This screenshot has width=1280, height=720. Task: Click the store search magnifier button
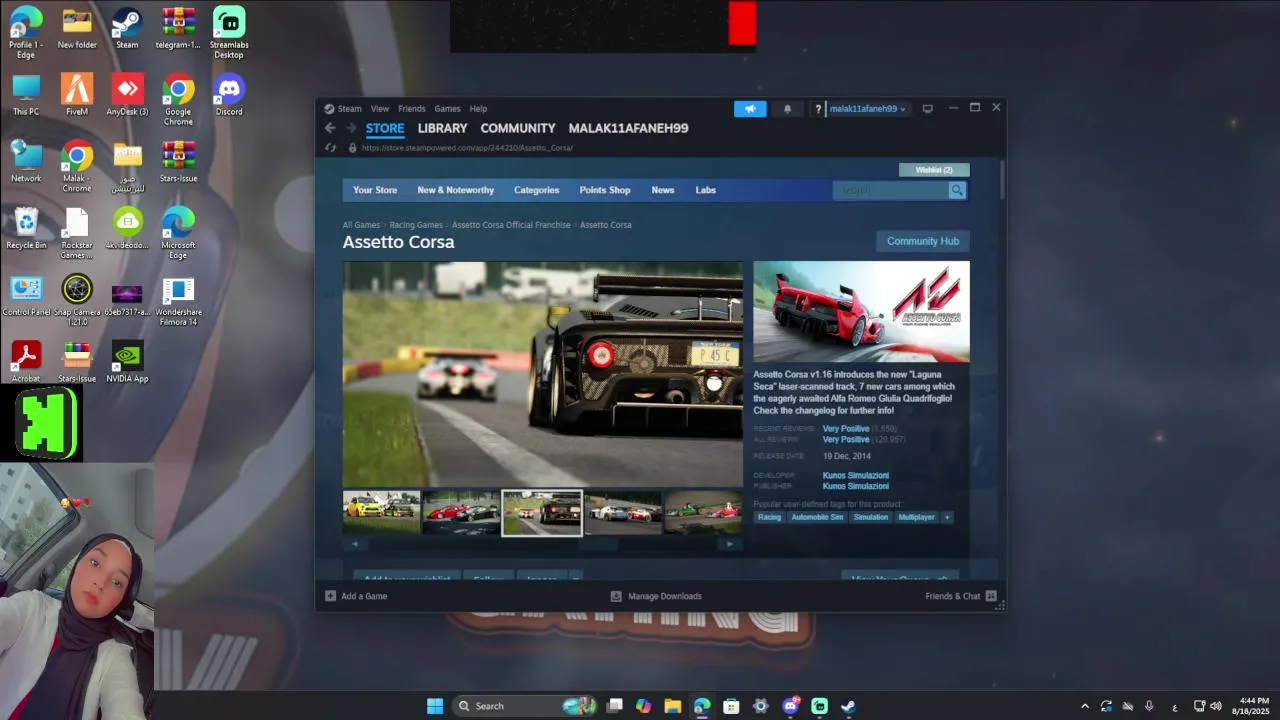click(957, 190)
